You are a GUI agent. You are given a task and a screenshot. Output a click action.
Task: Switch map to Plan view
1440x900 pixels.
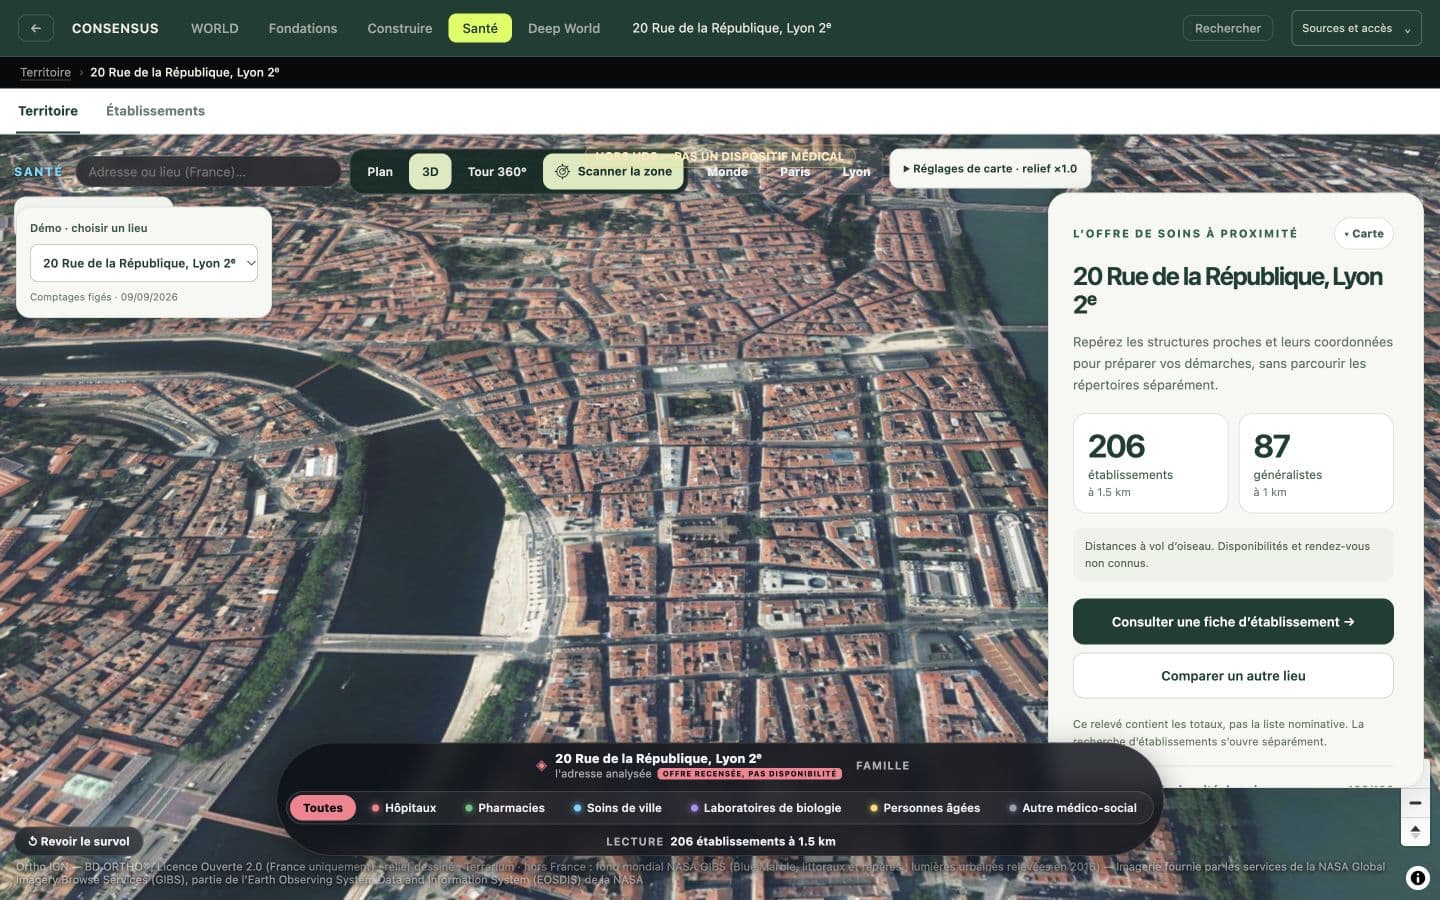[380, 172]
